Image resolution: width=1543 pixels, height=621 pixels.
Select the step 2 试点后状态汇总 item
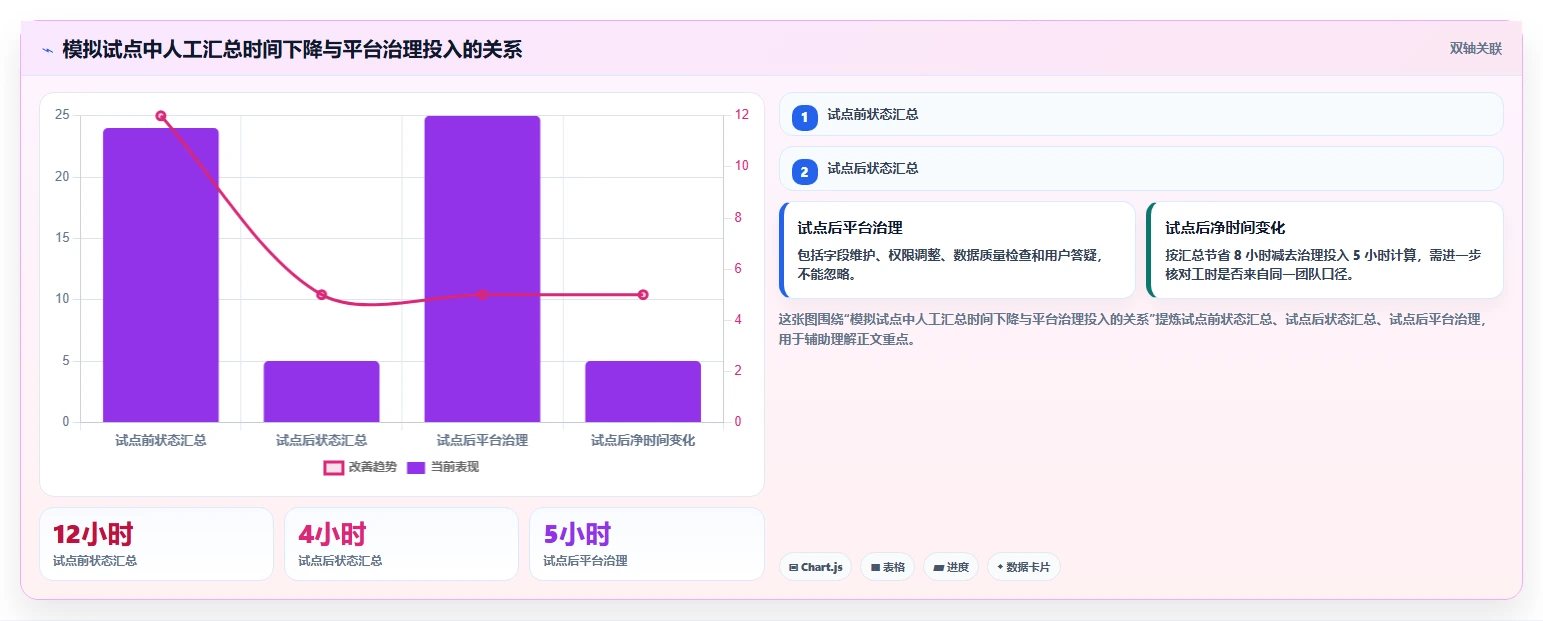point(1141,168)
